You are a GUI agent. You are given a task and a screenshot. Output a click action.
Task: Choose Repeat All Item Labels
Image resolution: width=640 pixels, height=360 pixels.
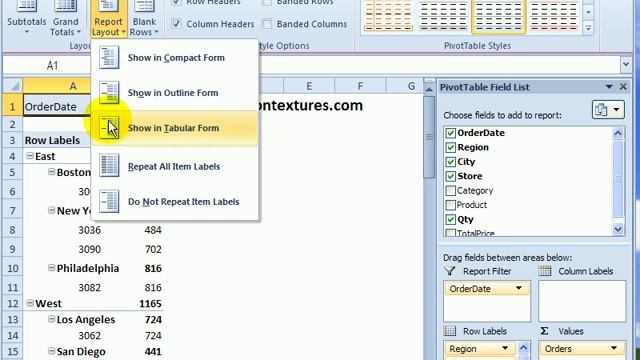coord(176,166)
